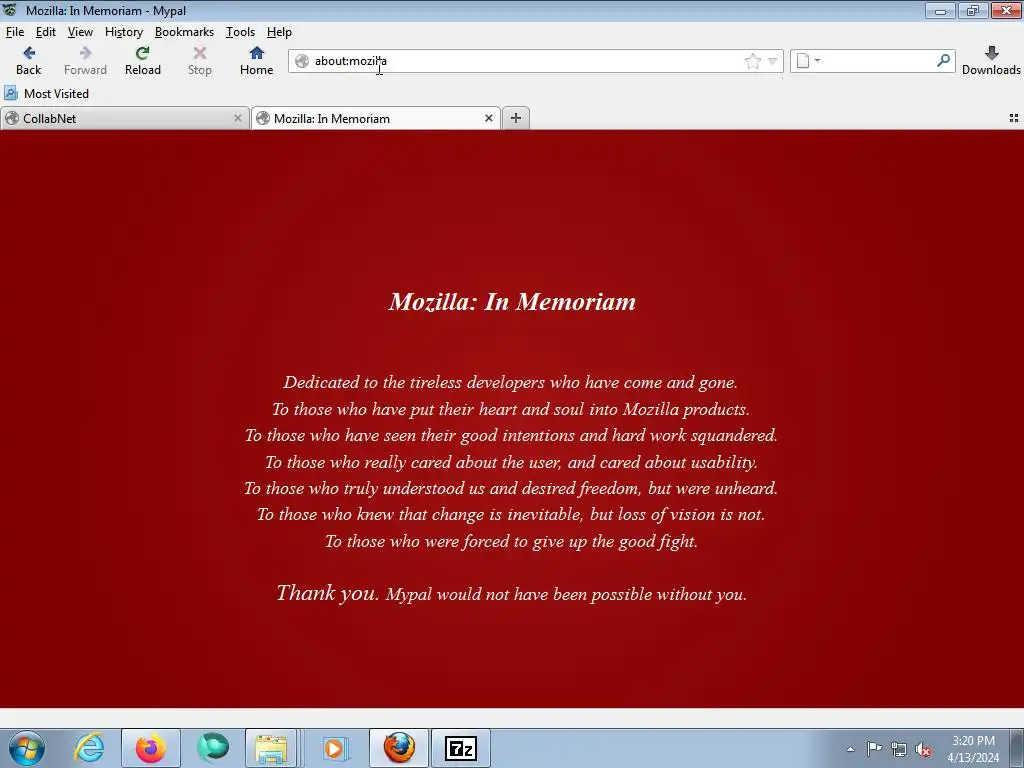The height and width of the screenshot is (768, 1024).
Task: Open the Help menu
Action: click(279, 32)
